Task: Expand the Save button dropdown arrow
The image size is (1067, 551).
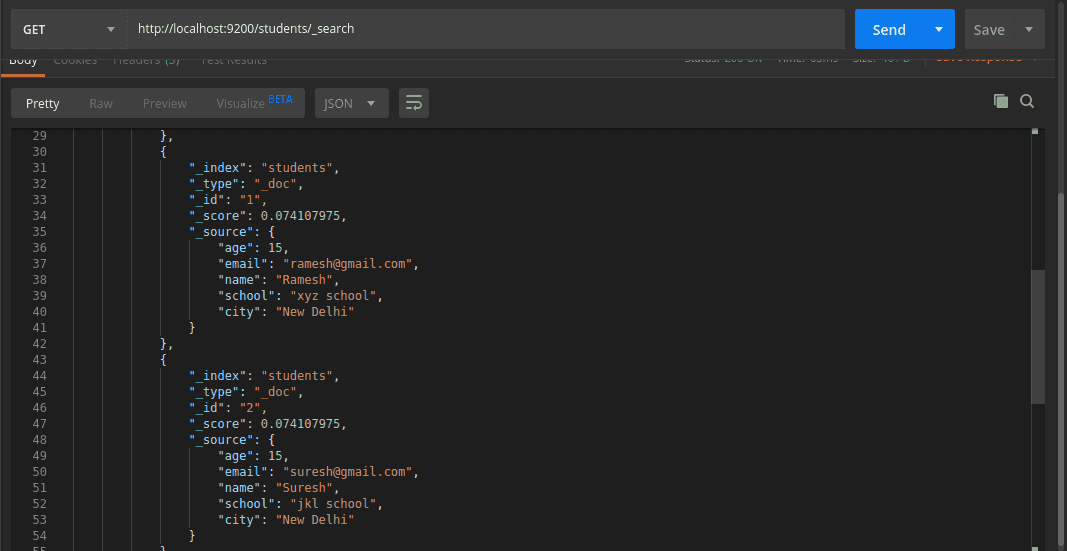Action: pos(1029,29)
